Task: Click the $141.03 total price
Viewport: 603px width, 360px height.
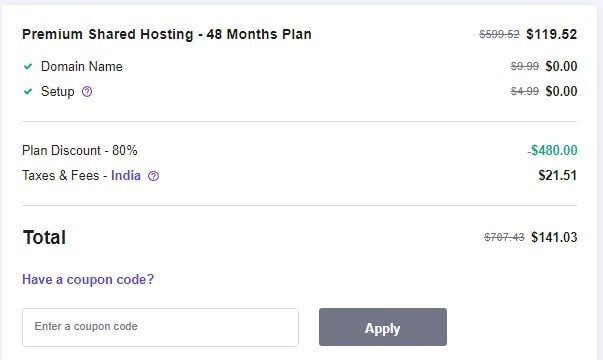Action: (x=554, y=237)
